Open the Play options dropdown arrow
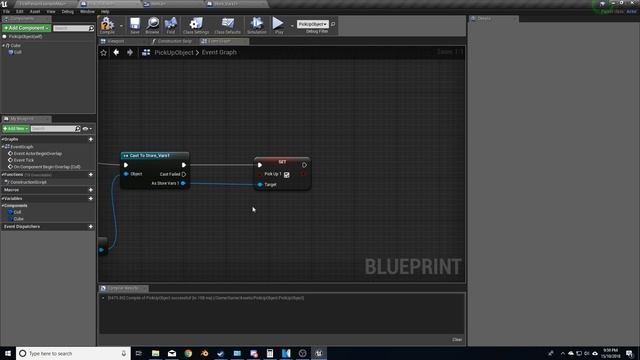 point(292,26)
